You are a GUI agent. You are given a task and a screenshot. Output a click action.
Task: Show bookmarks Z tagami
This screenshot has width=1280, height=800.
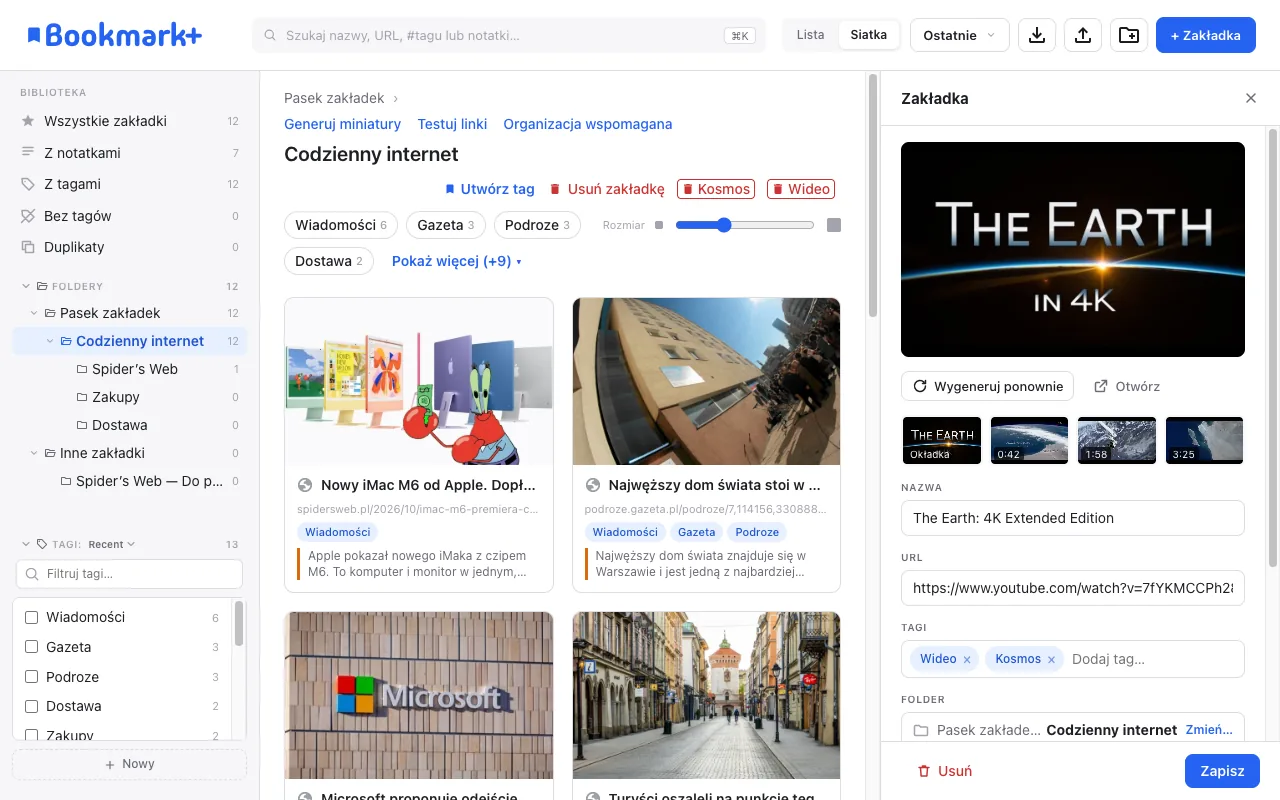tap(130, 184)
